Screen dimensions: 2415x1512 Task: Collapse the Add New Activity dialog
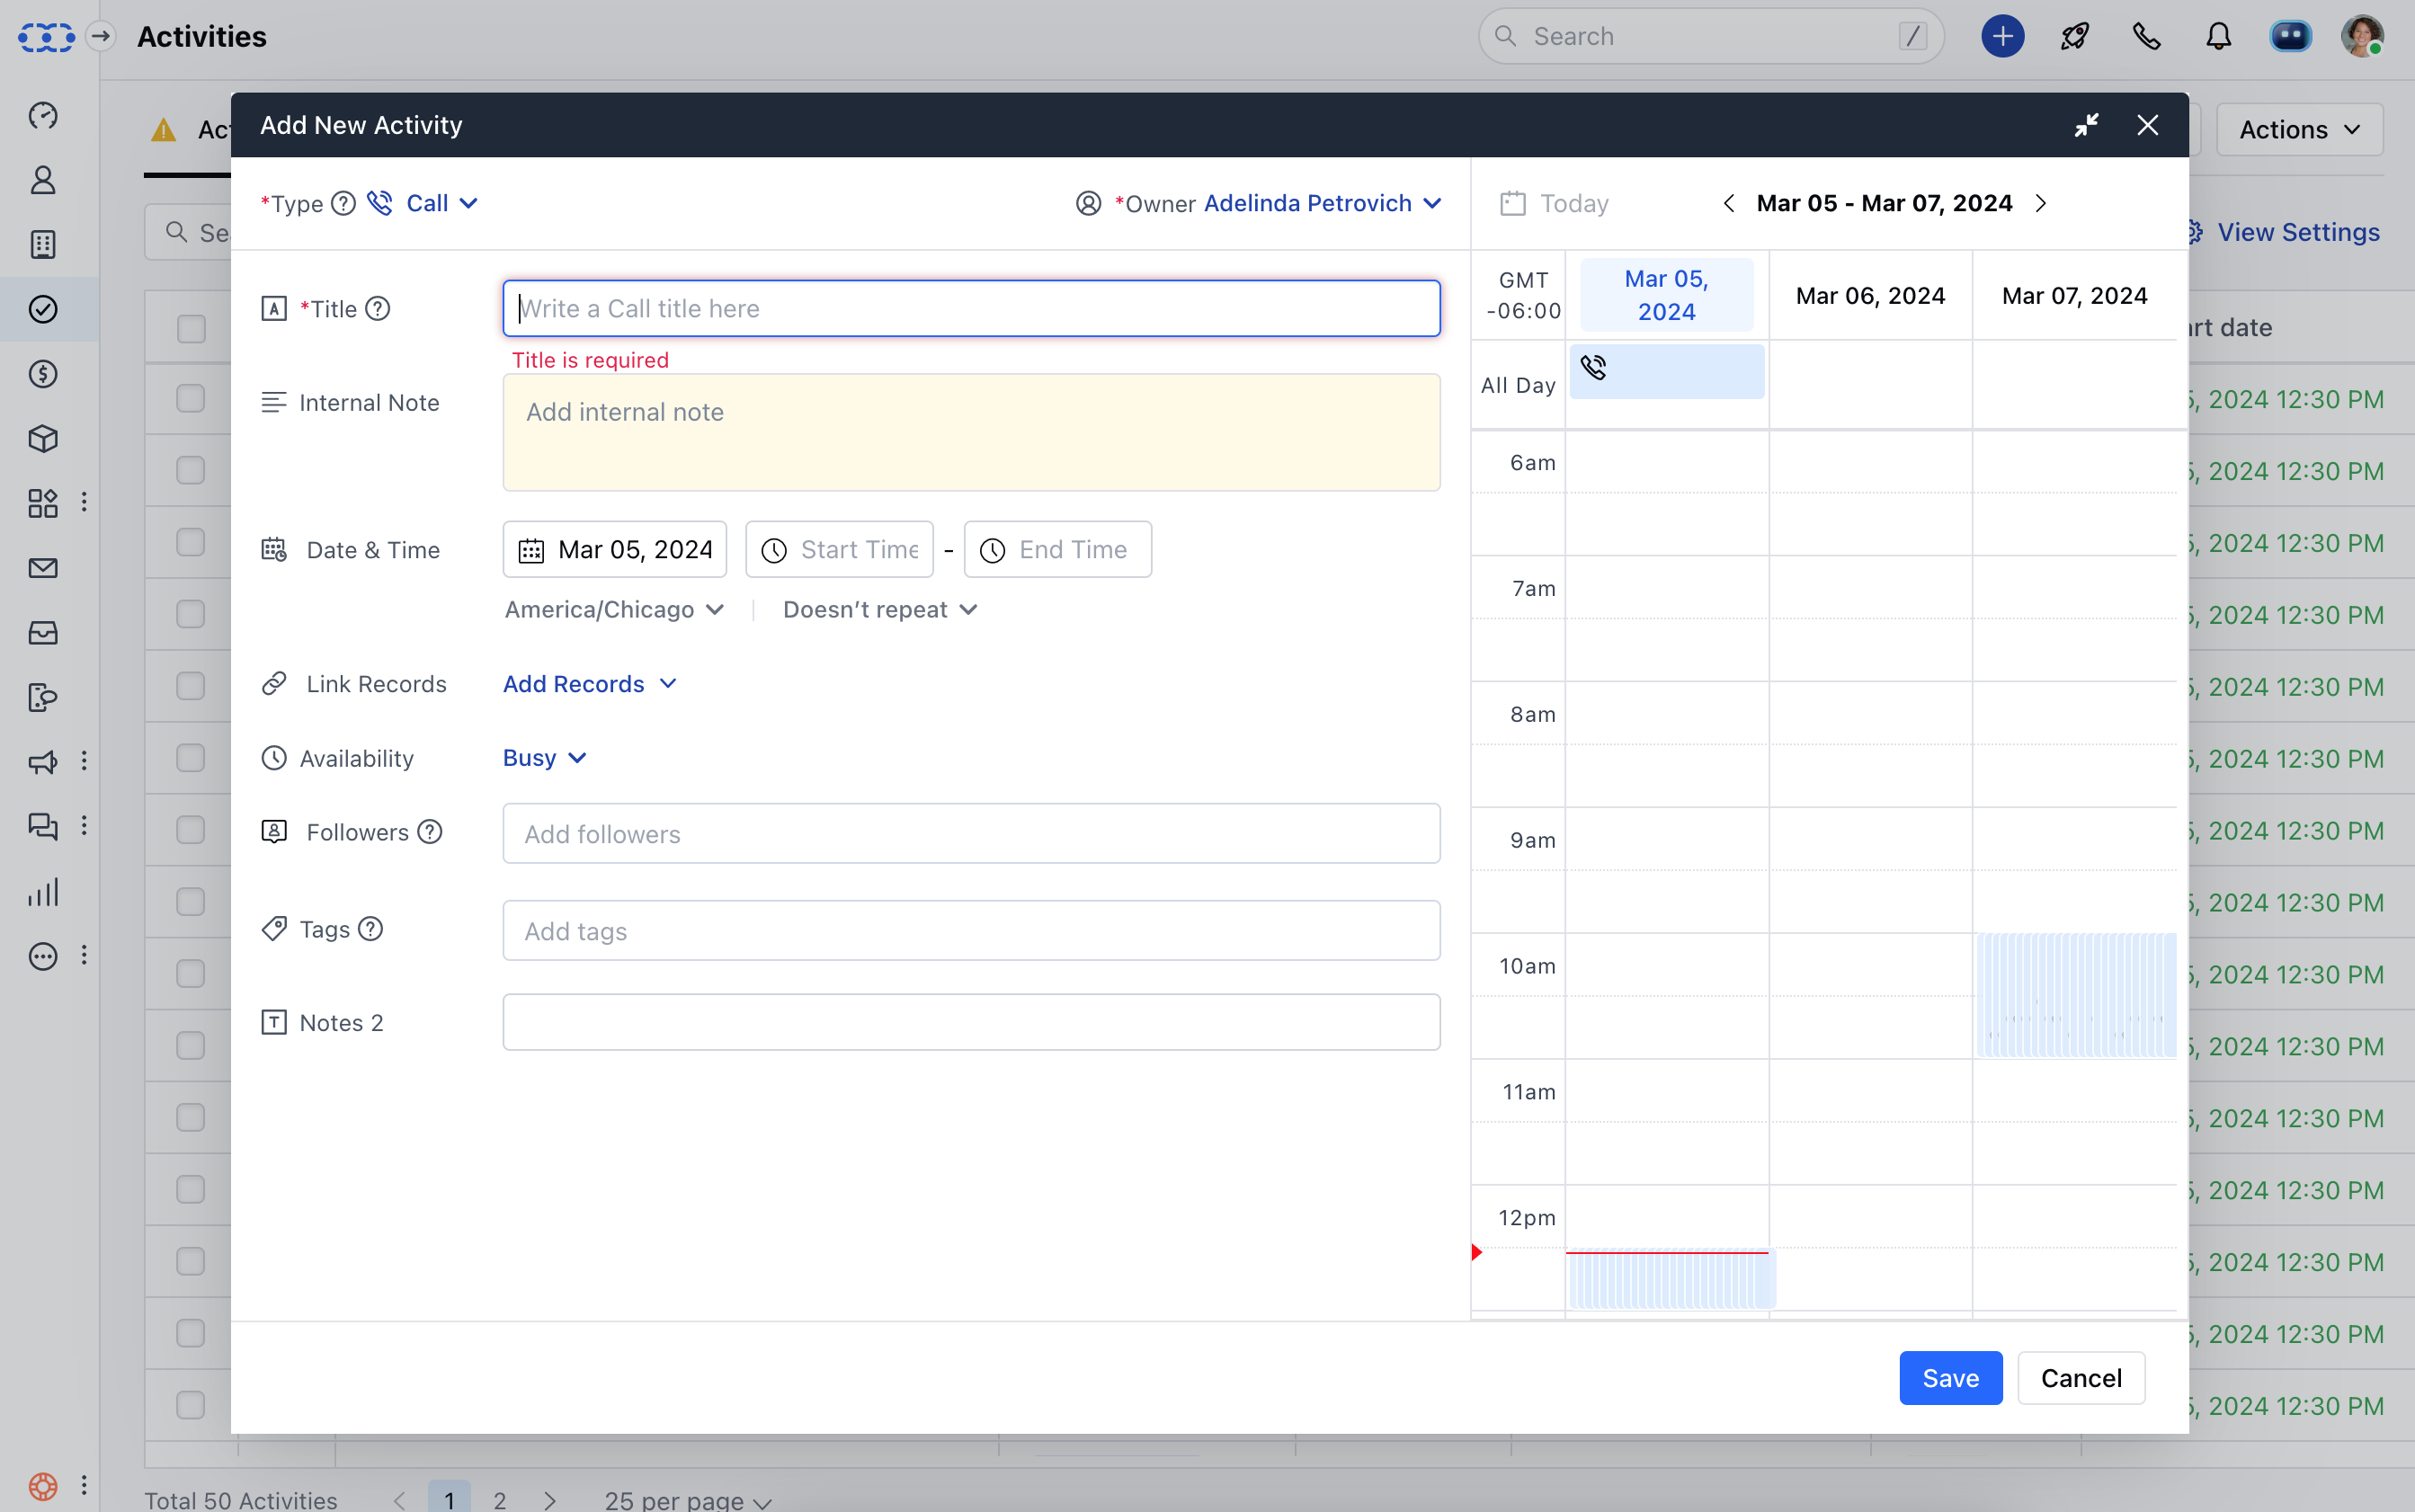click(x=2087, y=125)
